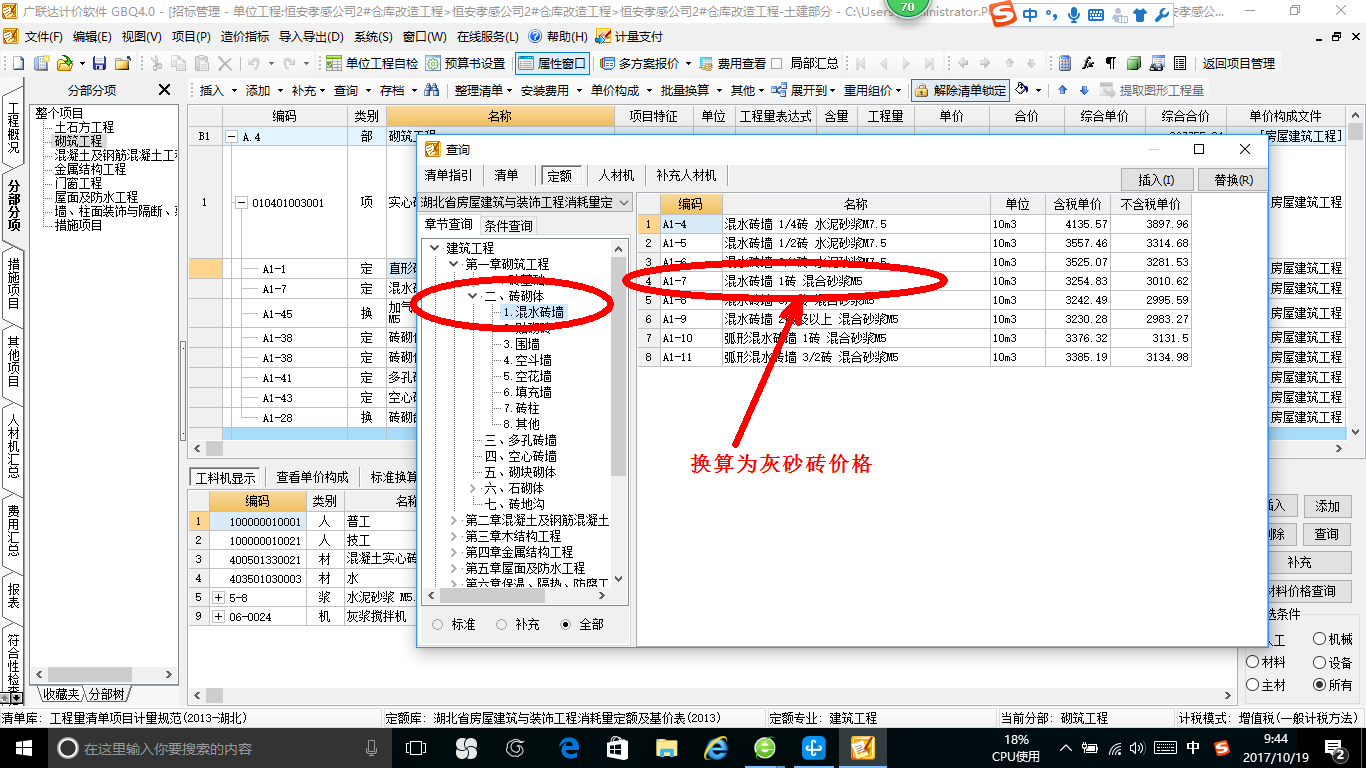
Task: Select the 条件查询 tab
Action: tap(509, 226)
